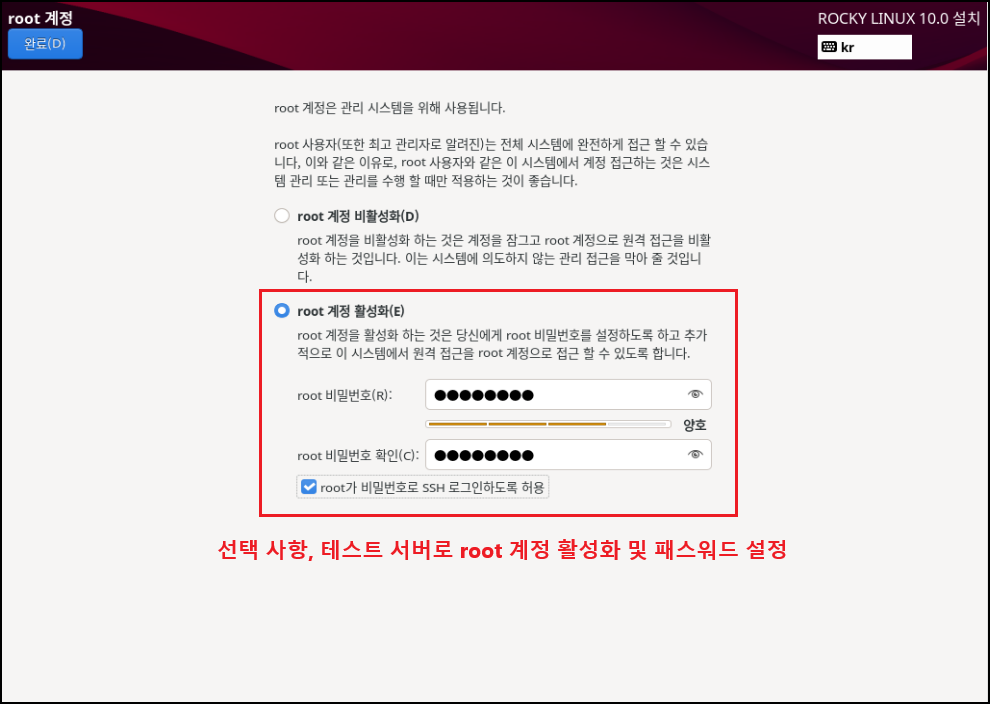
Task: Click ROCKY LINUX 10.0 설치 heading
Action: (x=898, y=18)
